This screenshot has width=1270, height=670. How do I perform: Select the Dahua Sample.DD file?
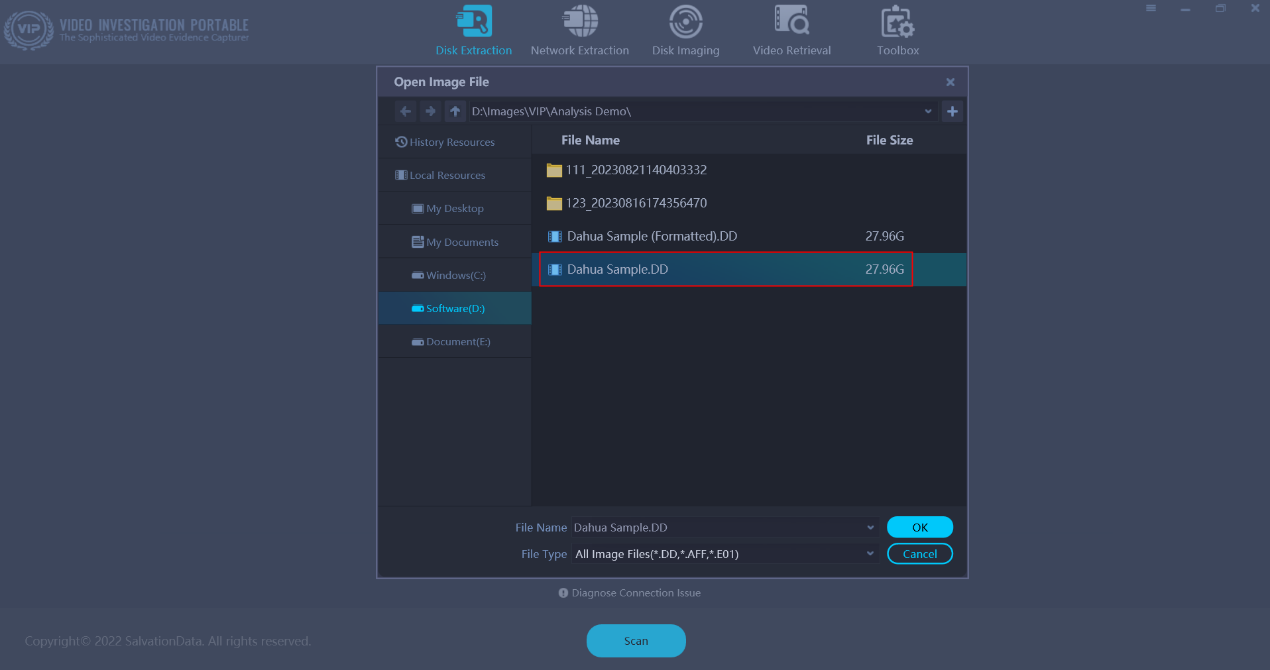point(749,270)
